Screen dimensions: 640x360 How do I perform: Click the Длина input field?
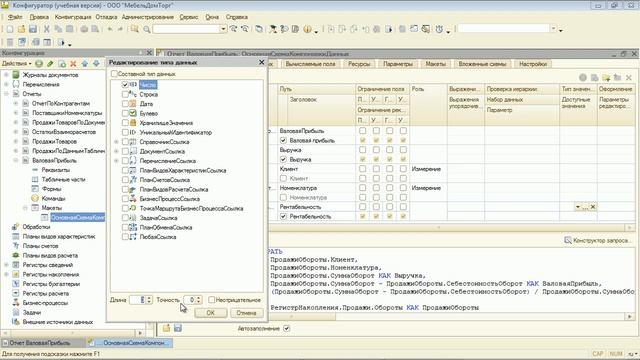tap(138, 300)
